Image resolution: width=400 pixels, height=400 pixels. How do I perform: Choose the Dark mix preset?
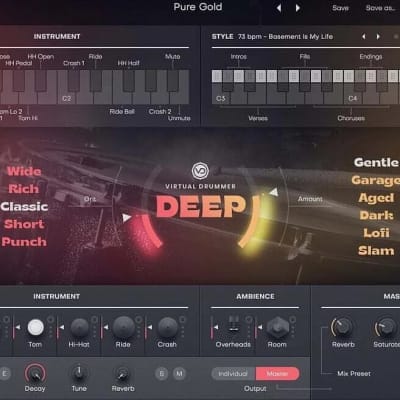coord(376,215)
